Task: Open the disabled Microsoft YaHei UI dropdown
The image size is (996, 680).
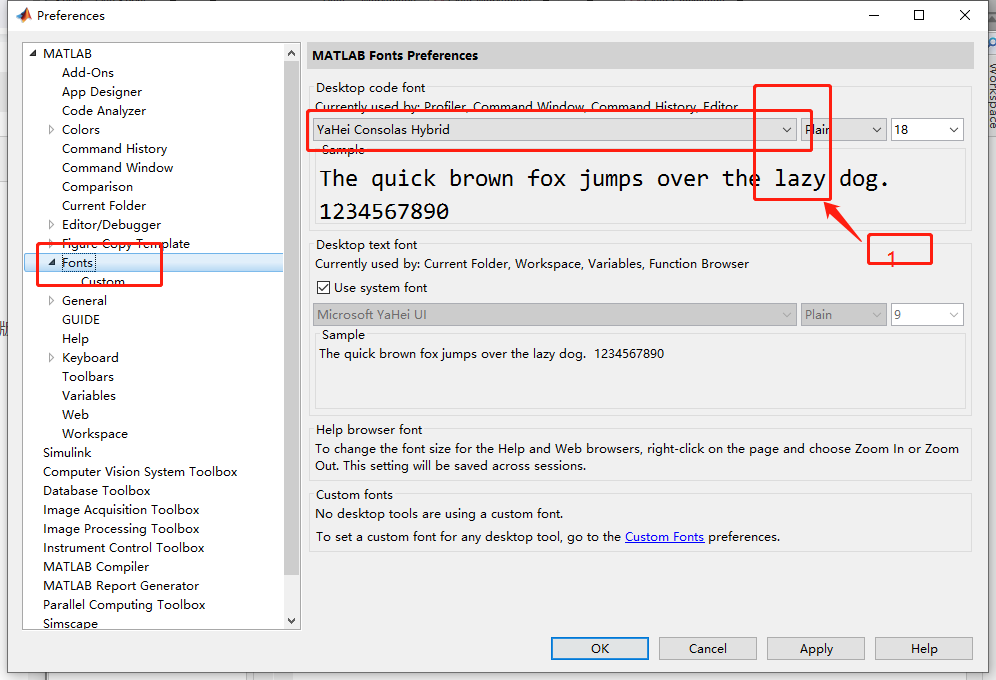Action: click(x=555, y=314)
